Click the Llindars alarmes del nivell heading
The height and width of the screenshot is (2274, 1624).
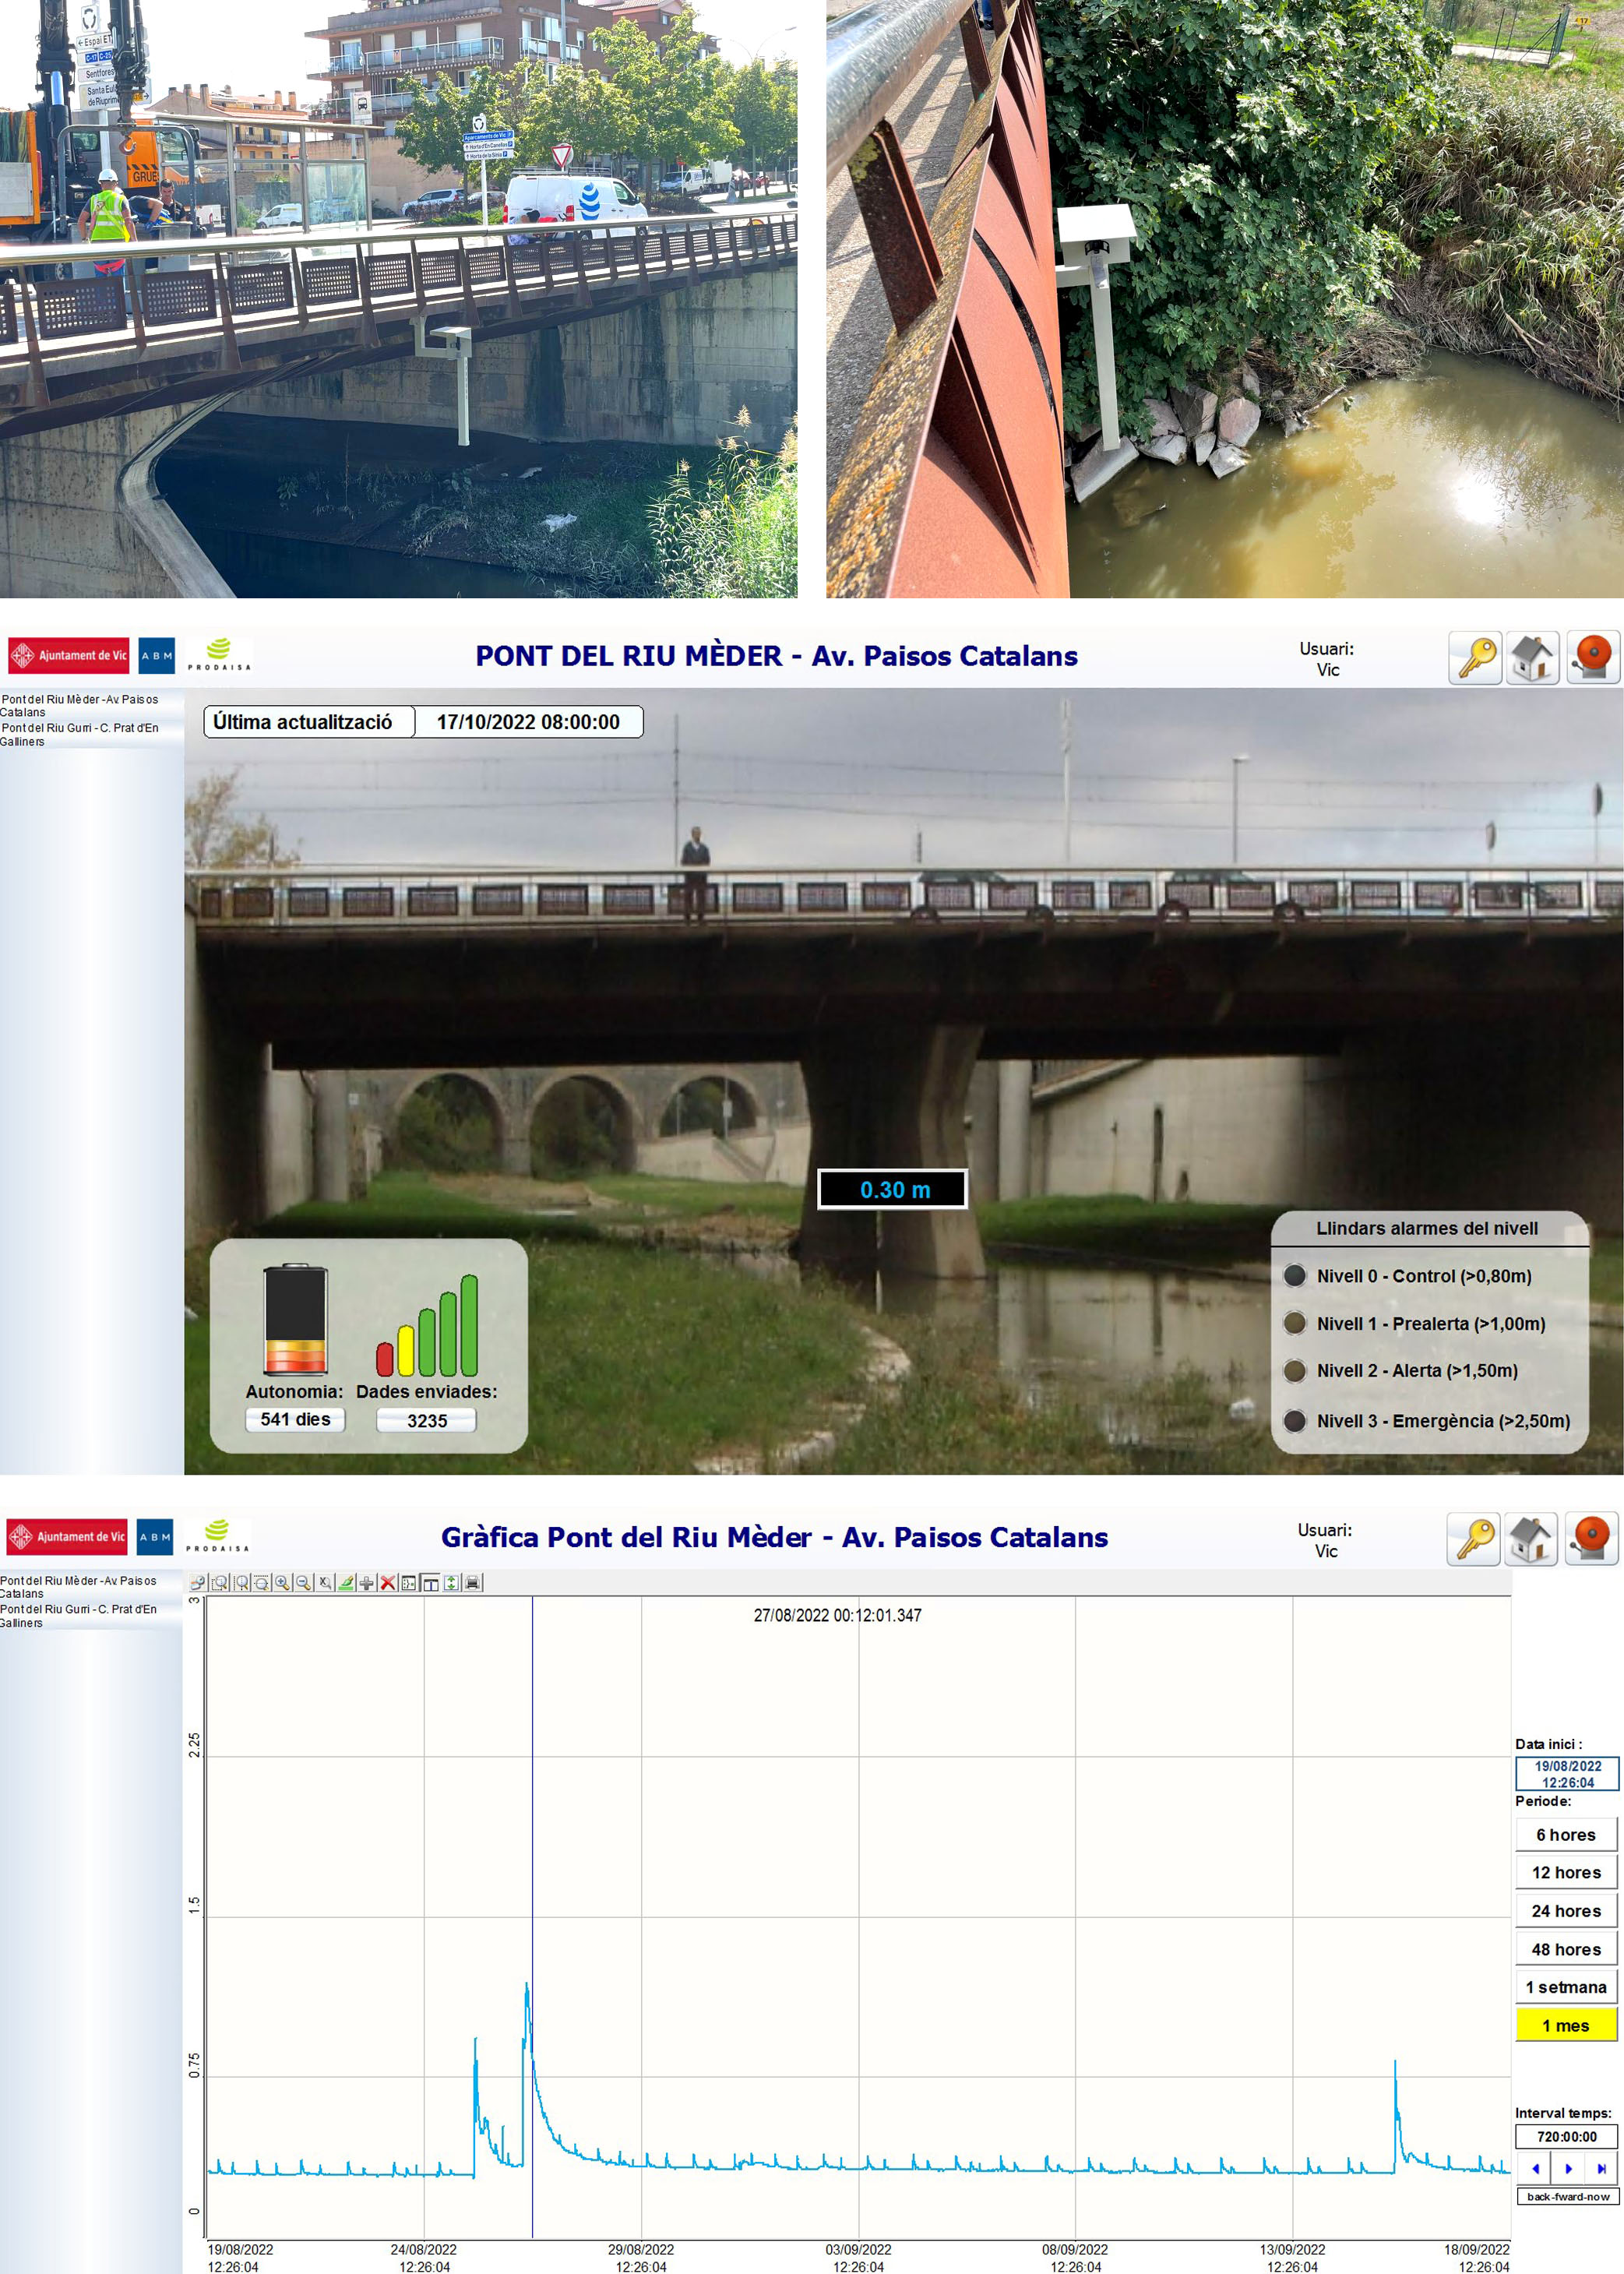pyautogui.click(x=1427, y=1228)
